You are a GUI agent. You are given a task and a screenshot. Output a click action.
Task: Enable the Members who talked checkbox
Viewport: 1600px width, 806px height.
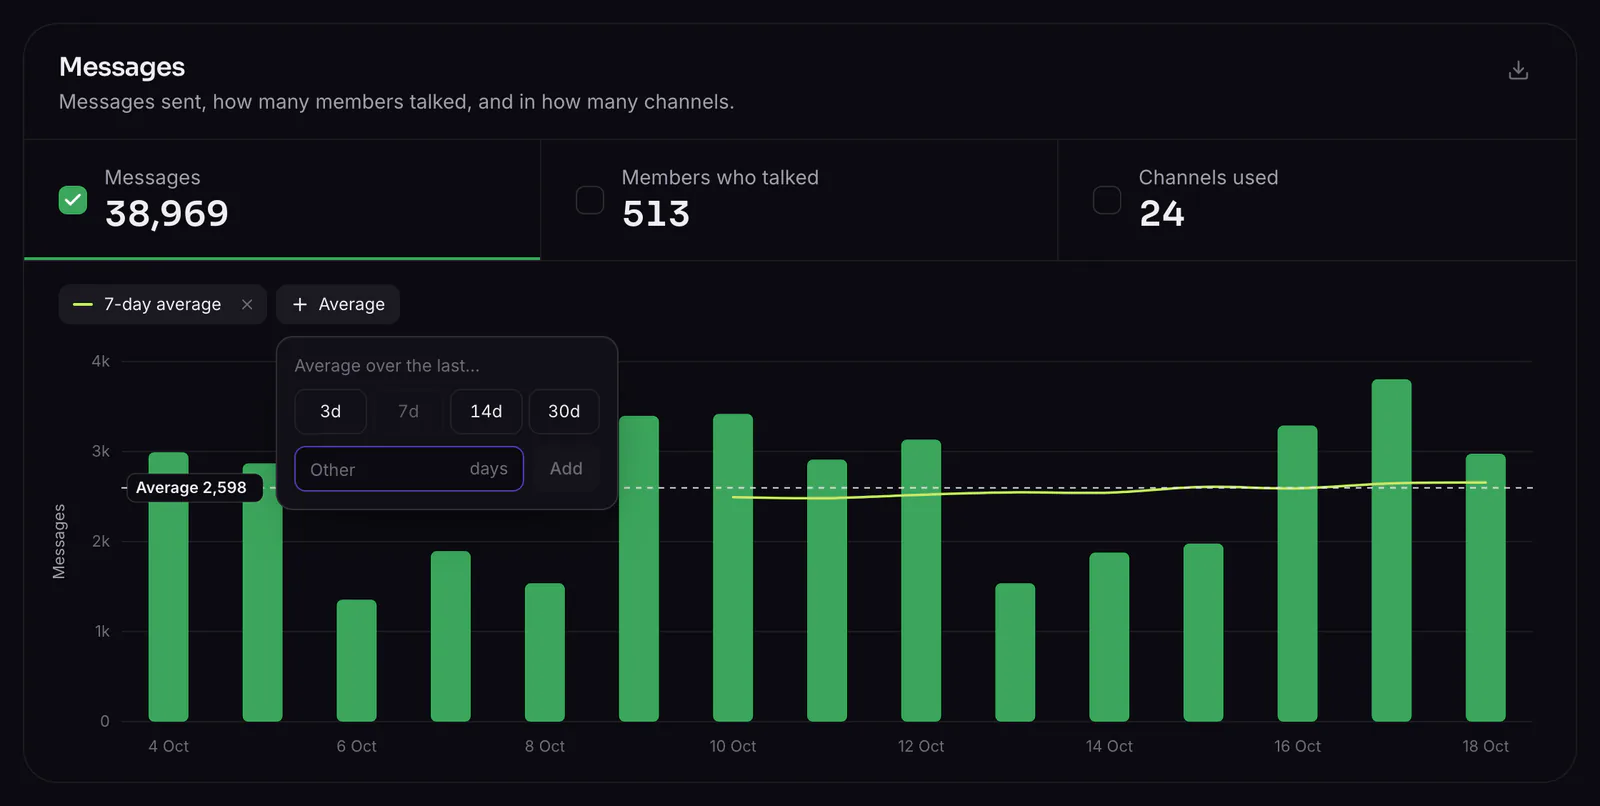(x=590, y=200)
